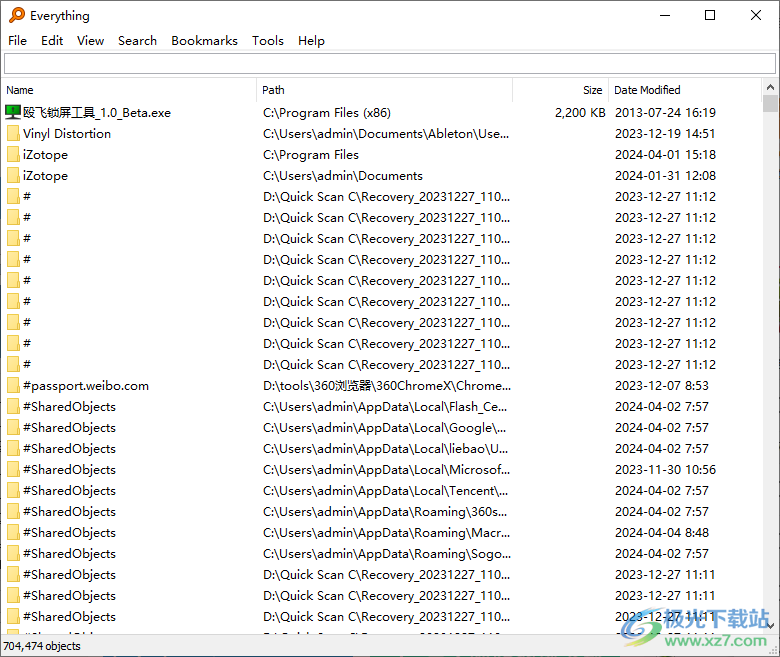Click iZotope folder icon in Documents path
The height and width of the screenshot is (657, 780).
[13, 176]
